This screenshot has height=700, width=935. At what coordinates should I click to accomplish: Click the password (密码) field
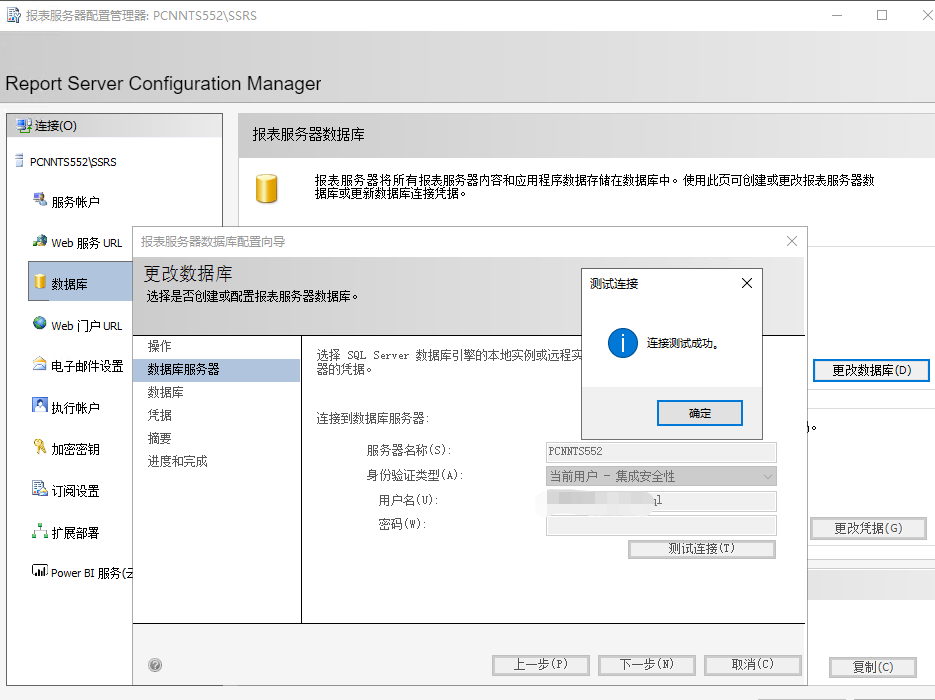pyautogui.click(x=661, y=525)
